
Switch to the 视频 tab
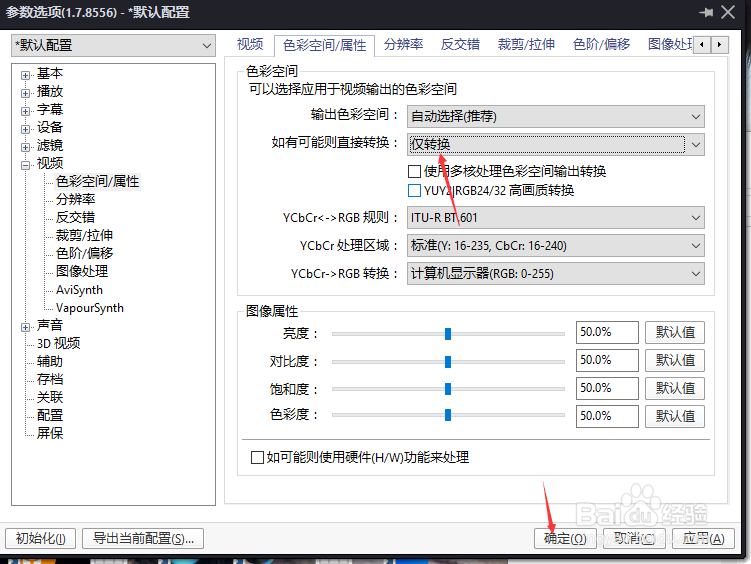[250, 45]
